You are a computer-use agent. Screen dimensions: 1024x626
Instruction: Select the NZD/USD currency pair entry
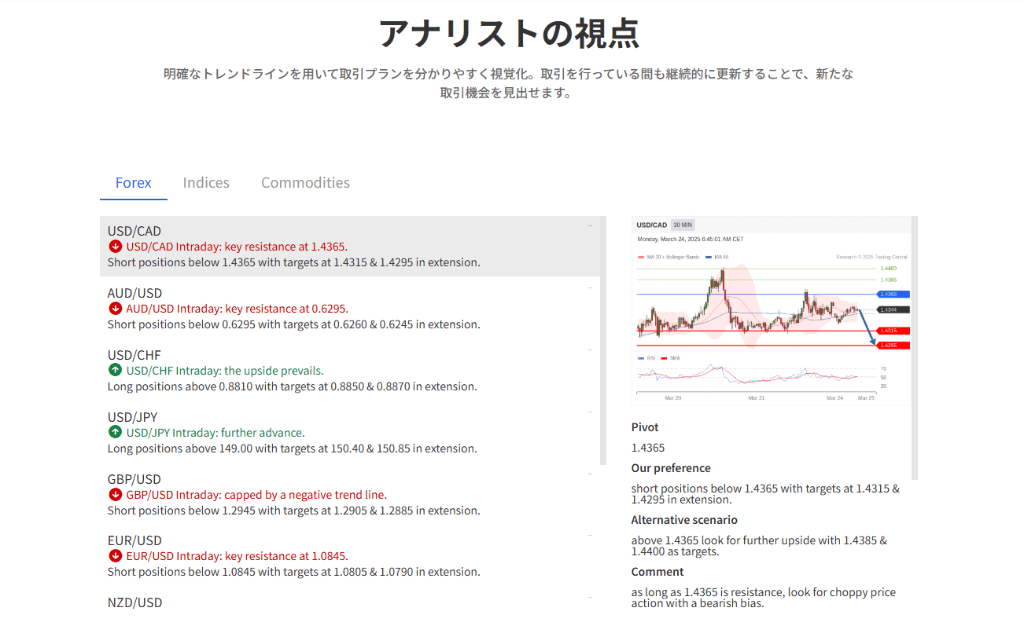point(134,603)
